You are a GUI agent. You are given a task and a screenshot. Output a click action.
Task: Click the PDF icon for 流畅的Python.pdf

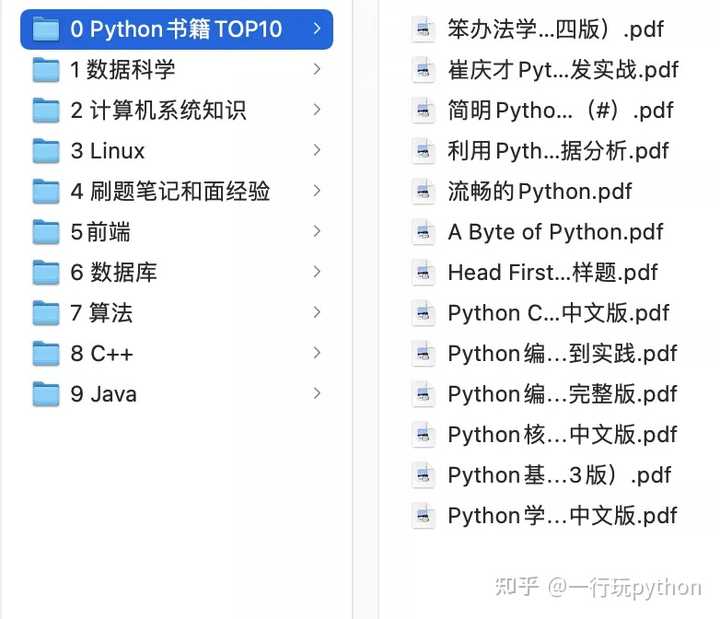424,191
